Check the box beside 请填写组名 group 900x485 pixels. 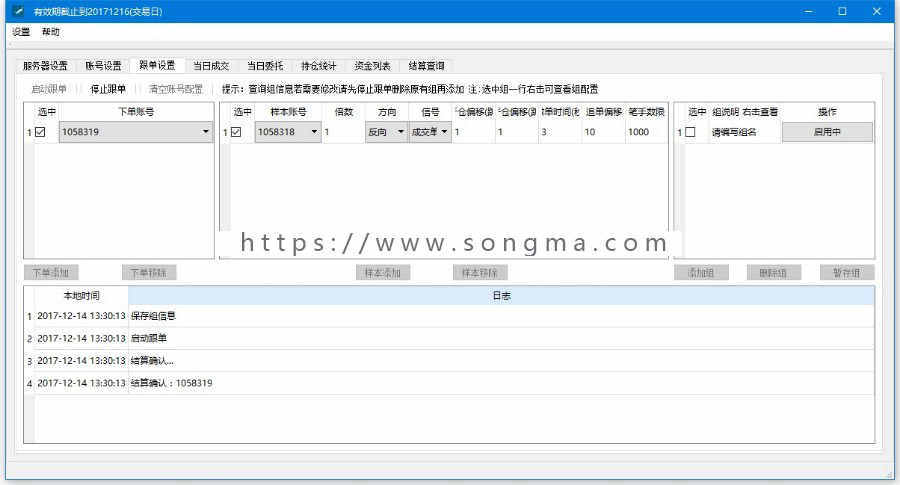pyautogui.click(x=690, y=132)
